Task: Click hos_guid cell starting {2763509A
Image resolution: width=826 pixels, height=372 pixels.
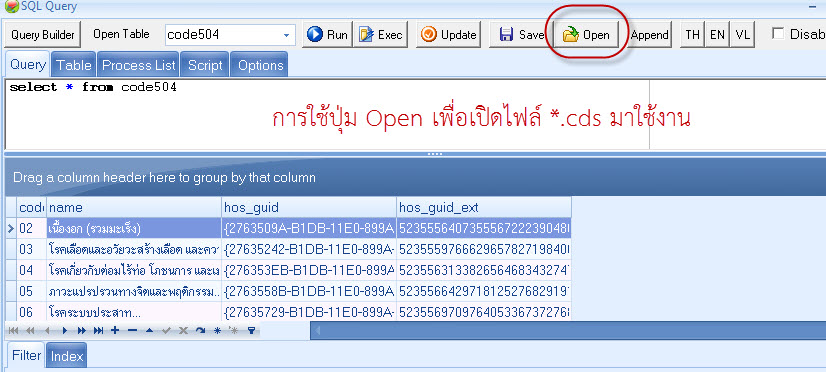Action: [309, 228]
